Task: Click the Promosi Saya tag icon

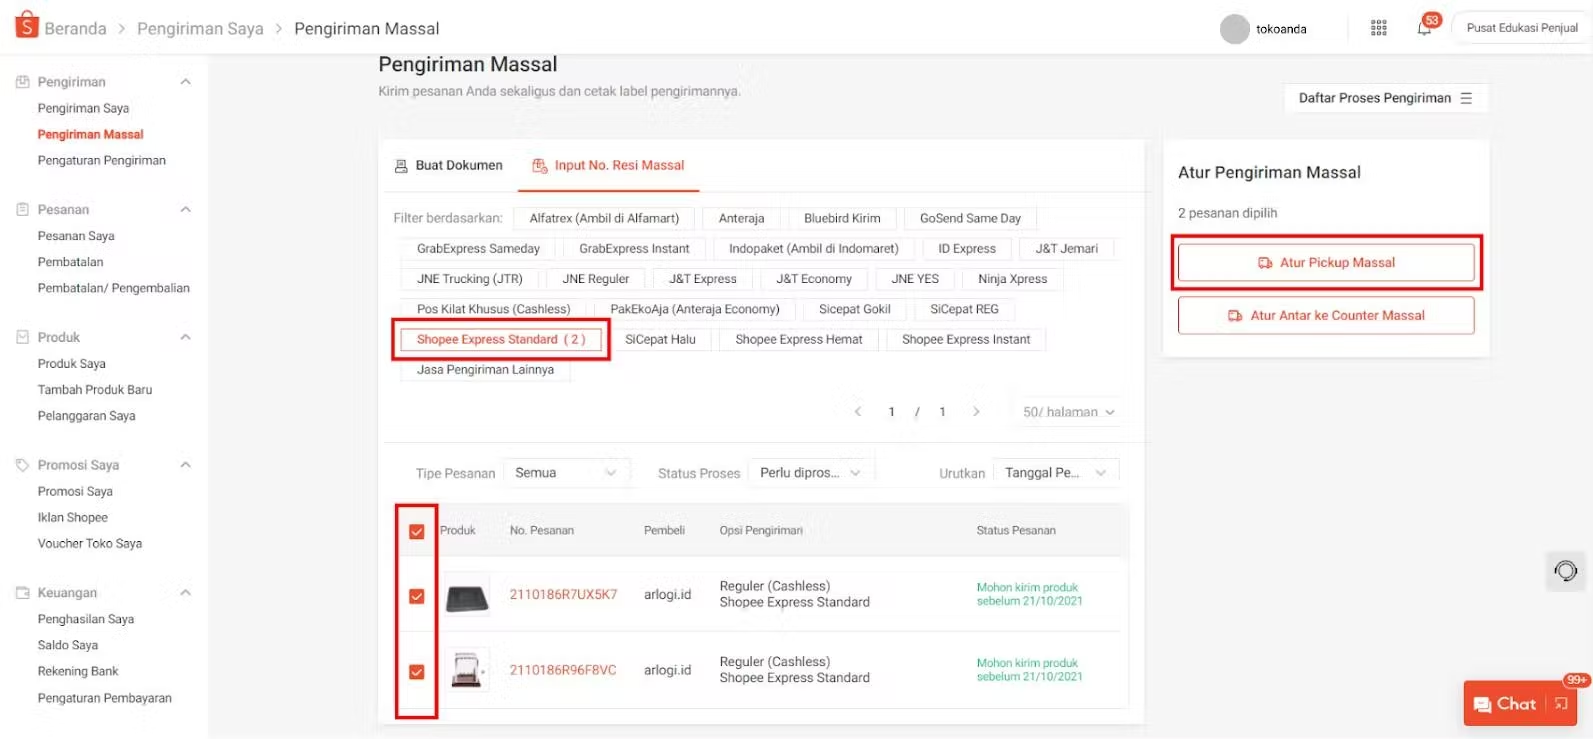Action: coord(22,465)
